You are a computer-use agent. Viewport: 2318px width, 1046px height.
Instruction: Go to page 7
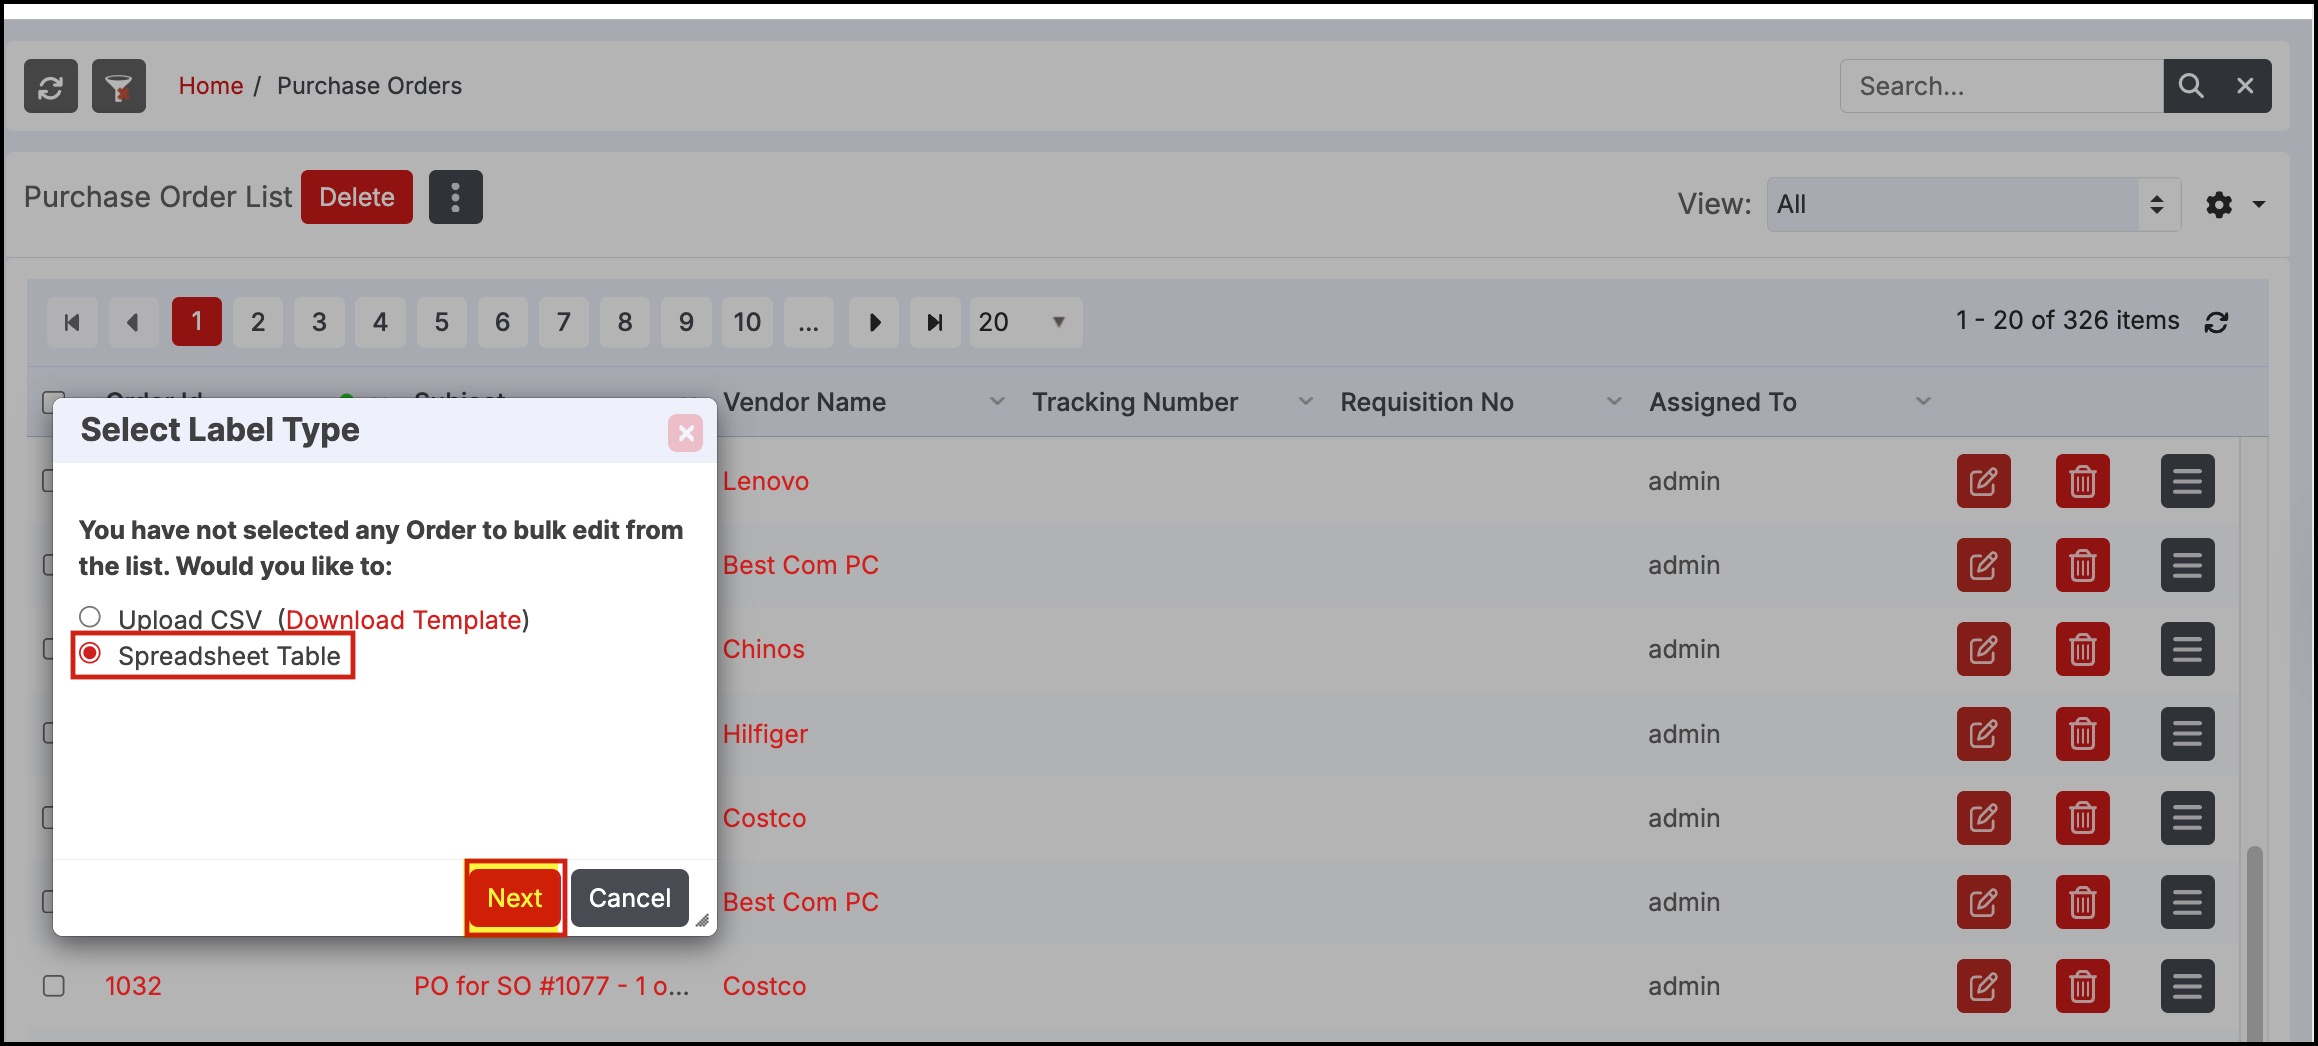coord(564,322)
